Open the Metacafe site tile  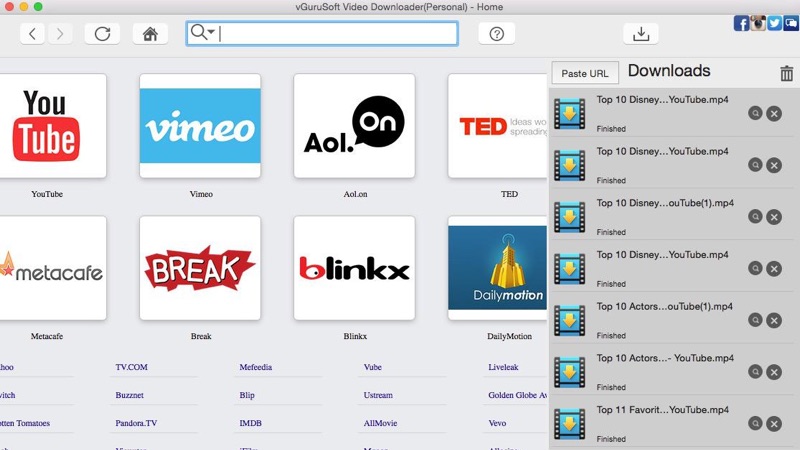(53, 268)
